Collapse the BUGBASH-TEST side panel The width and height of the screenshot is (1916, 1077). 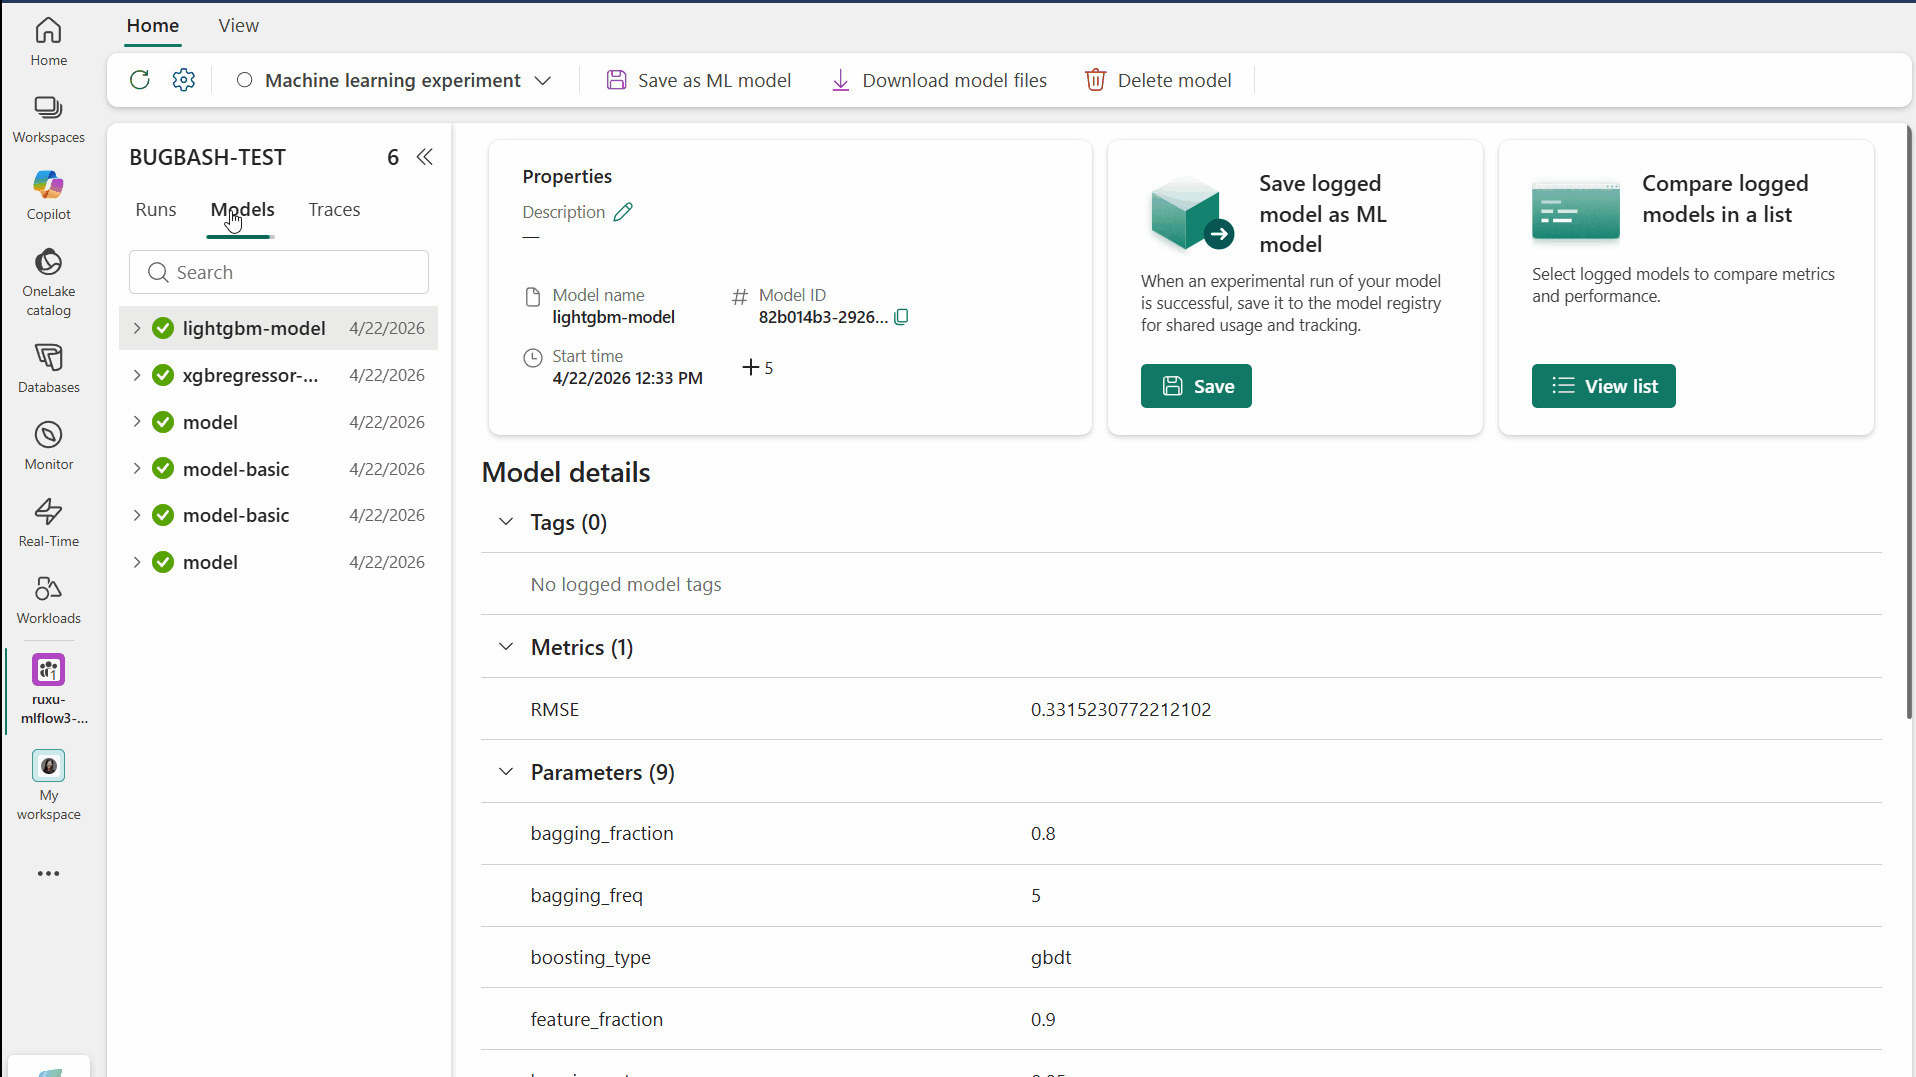click(x=425, y=157)
